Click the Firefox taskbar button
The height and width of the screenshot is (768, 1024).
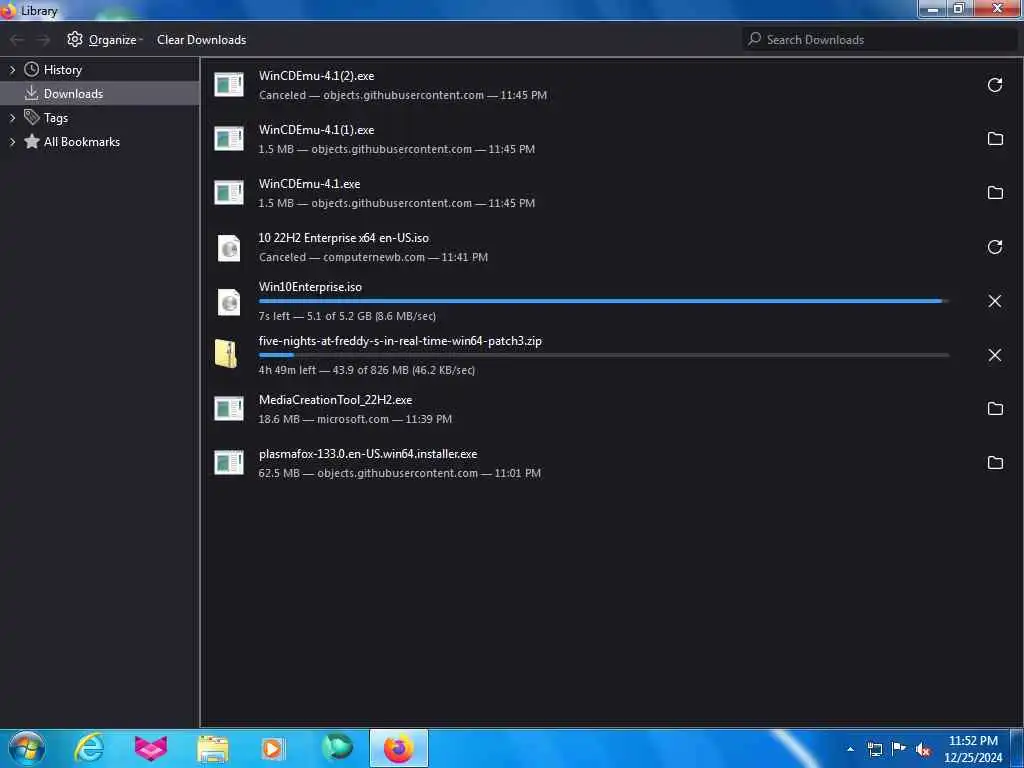coord(398,748)
